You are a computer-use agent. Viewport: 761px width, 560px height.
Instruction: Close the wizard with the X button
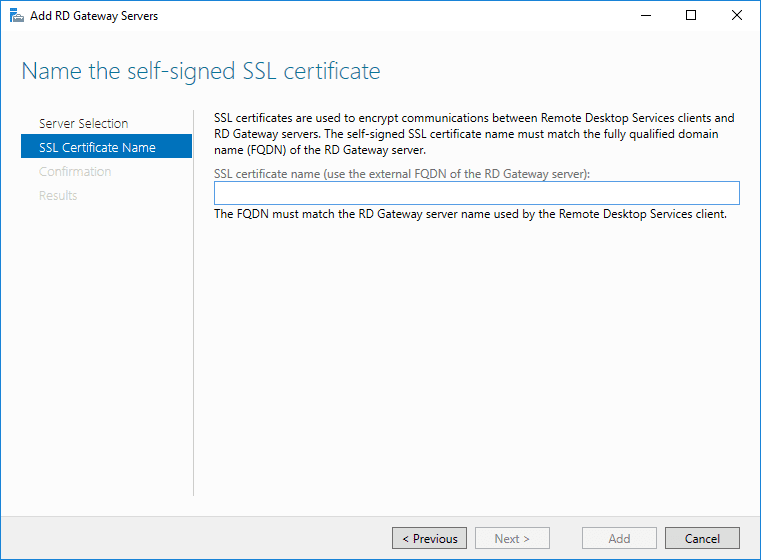737,16
